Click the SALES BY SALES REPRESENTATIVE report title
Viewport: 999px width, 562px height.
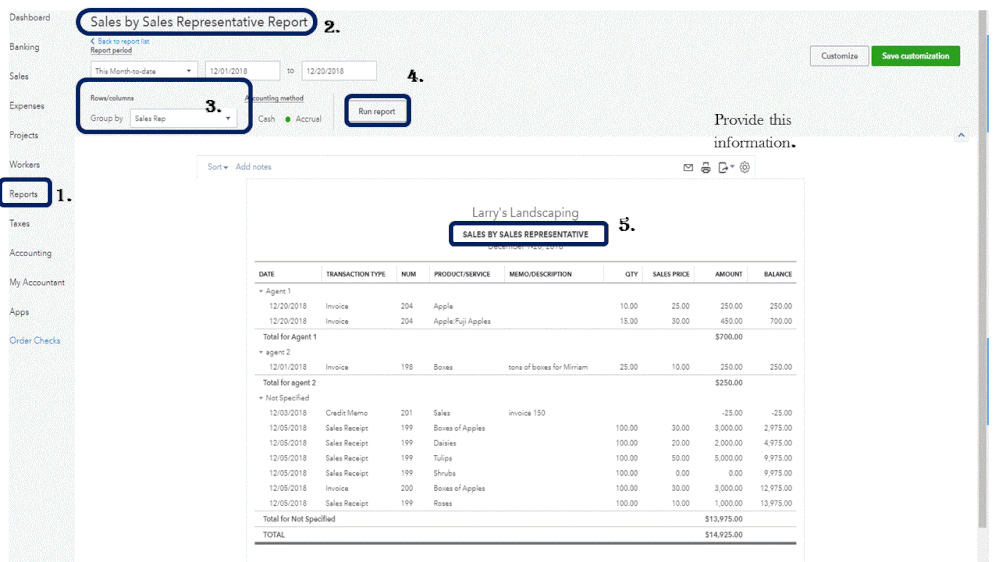(526, 234)
